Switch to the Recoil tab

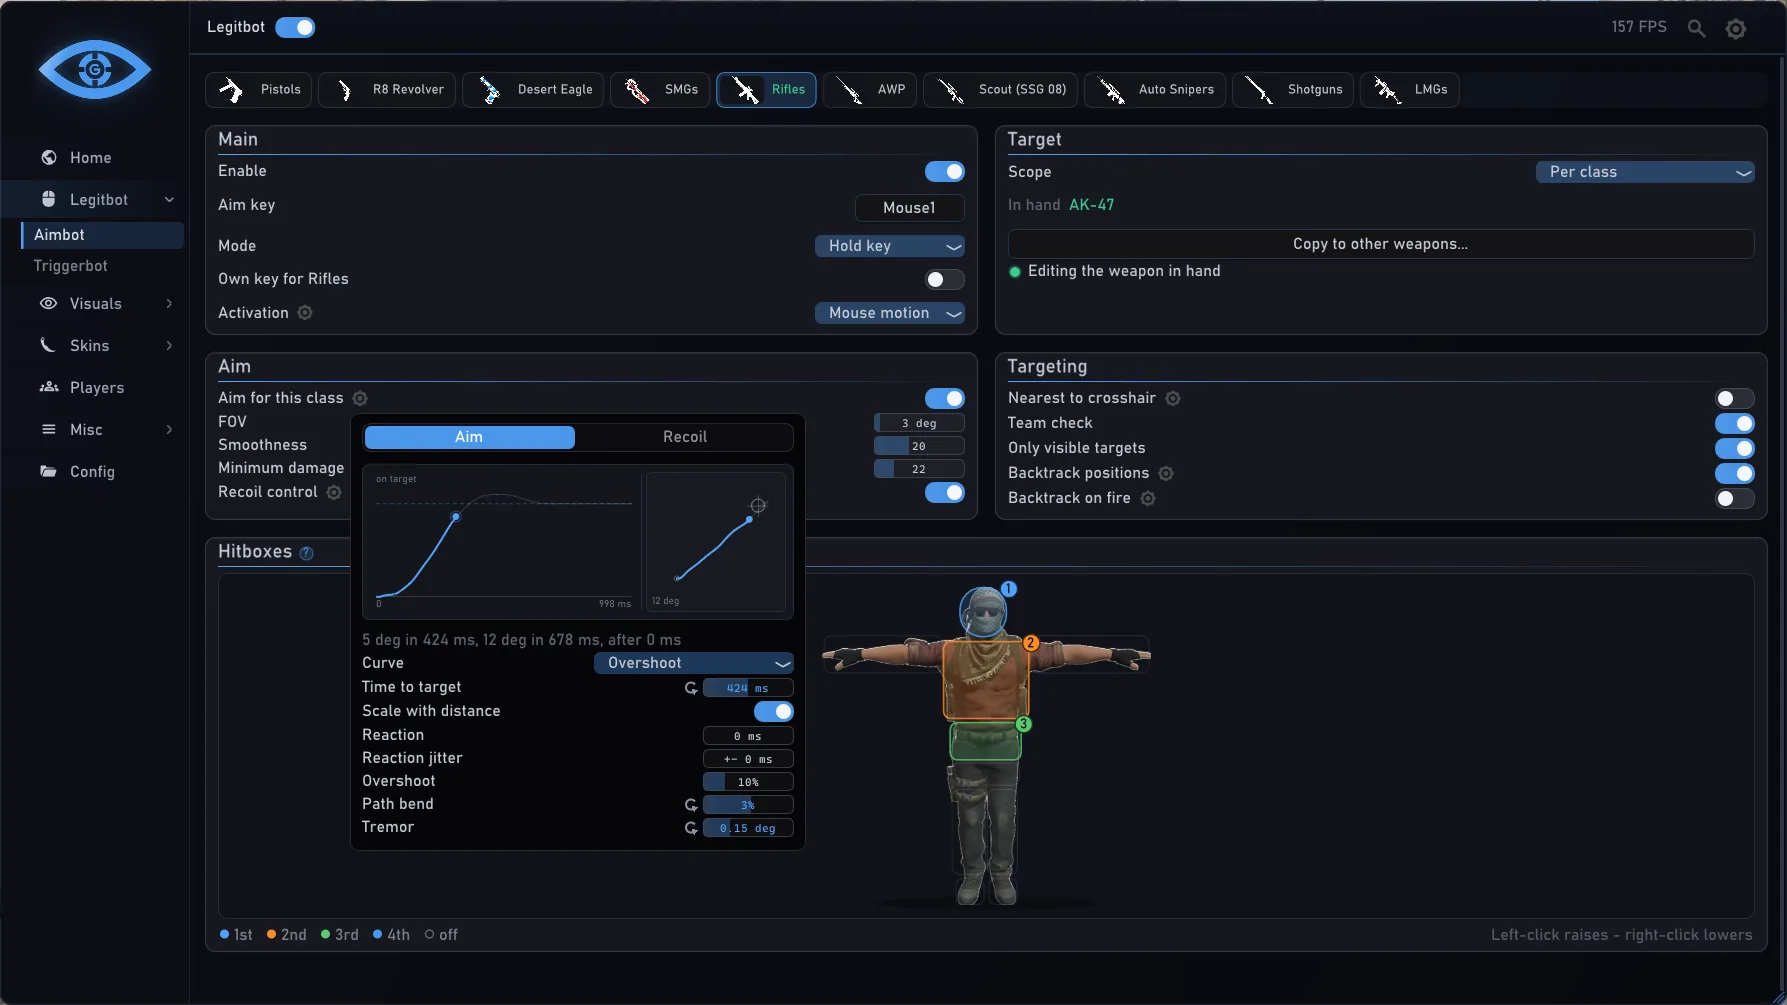click(685, 437)
